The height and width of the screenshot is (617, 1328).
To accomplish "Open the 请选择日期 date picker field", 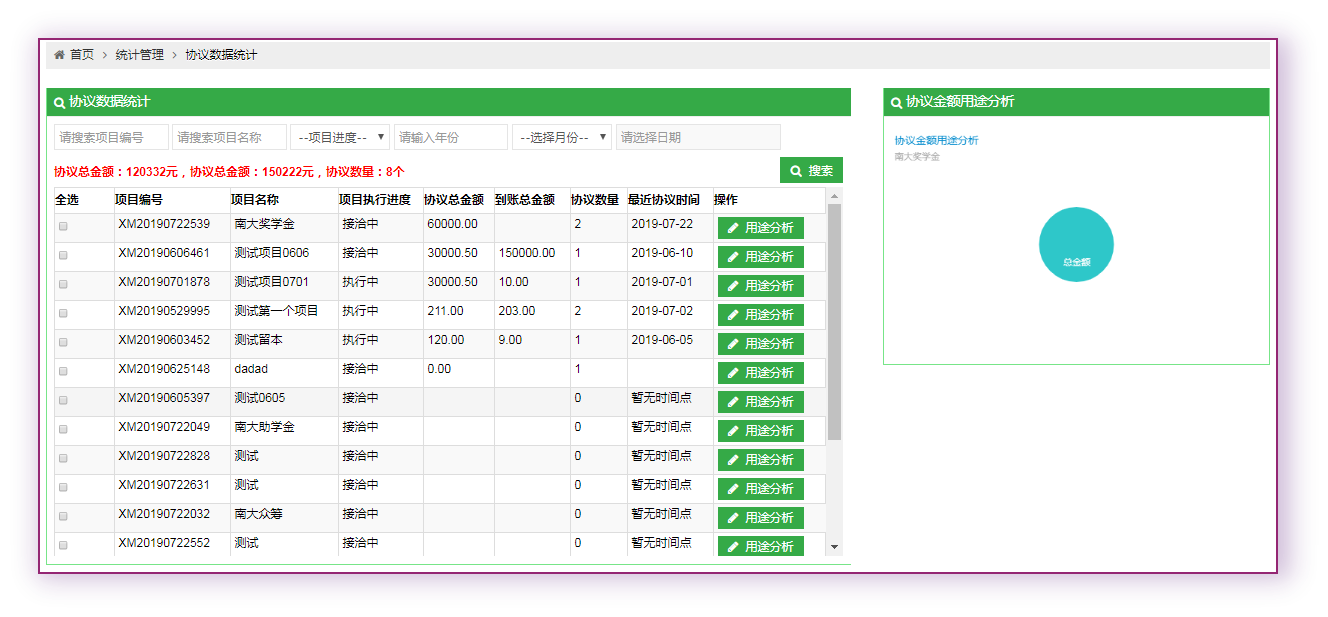I will [697, 137].
